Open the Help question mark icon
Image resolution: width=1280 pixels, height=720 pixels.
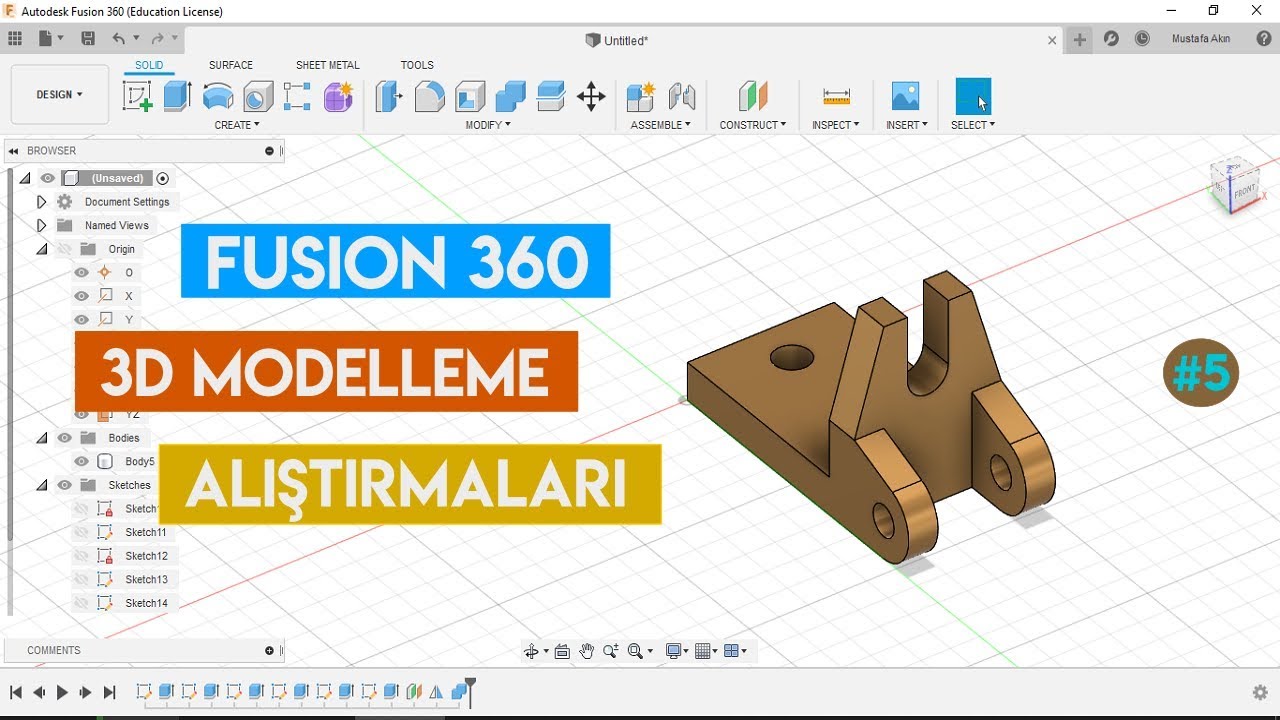click(1264, 39)
